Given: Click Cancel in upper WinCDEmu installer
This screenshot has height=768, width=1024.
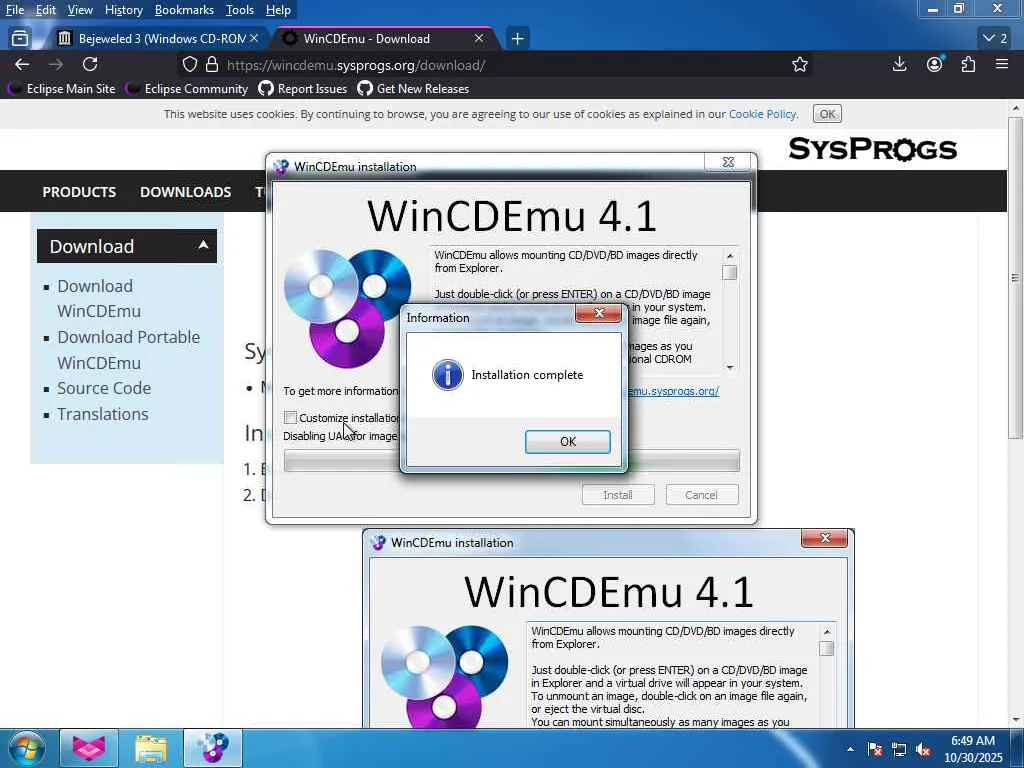Looking at the screenshot, I should pos(701,495).
